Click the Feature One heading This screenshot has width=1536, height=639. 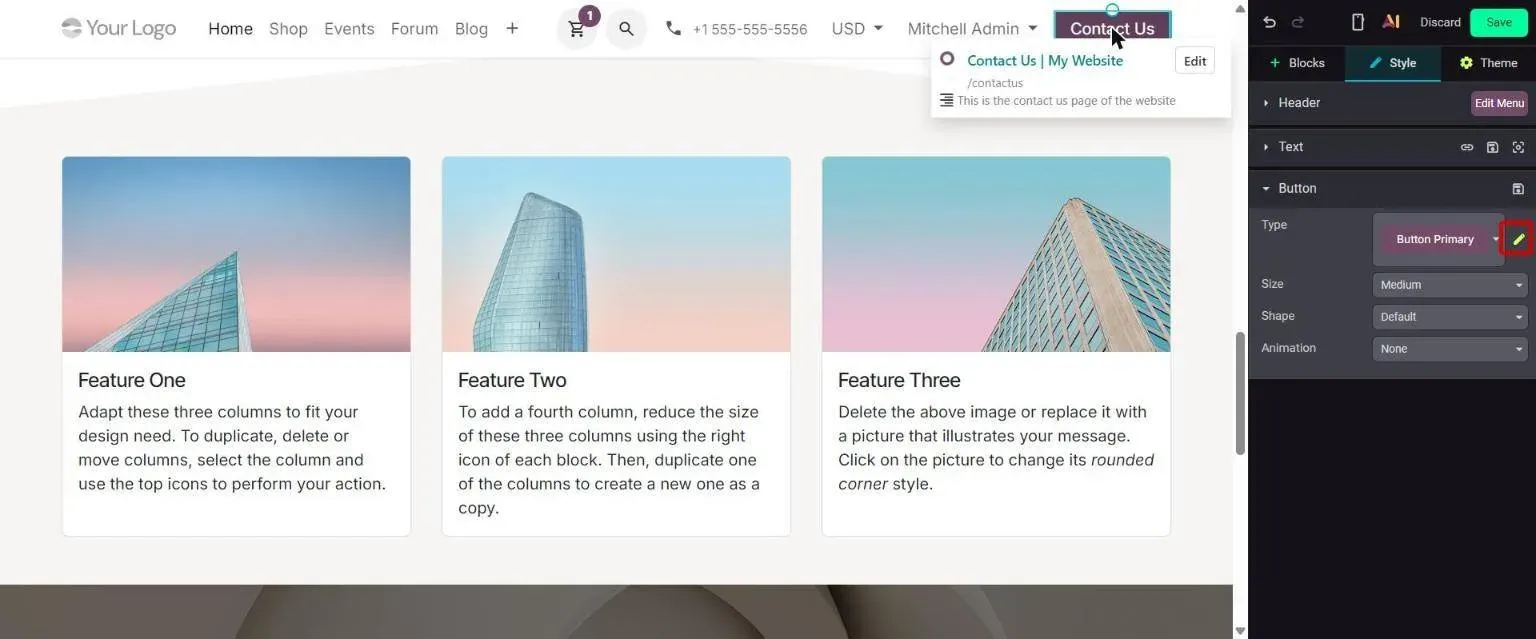pos(132,380)
